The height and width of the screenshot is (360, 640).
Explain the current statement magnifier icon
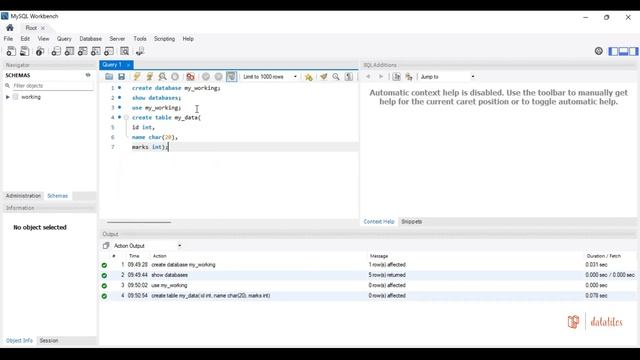tap(162, 77)
